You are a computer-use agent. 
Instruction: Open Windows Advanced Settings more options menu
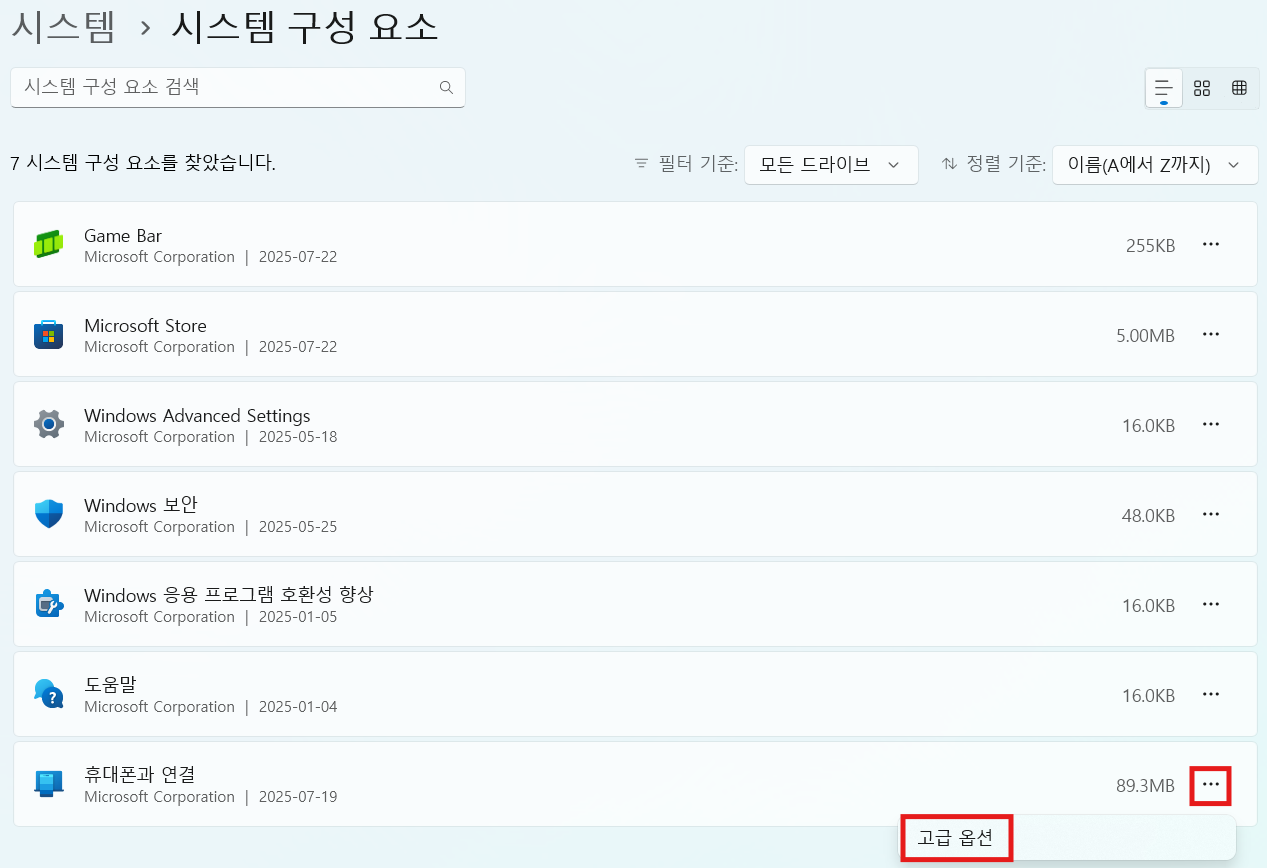[x=1211, y=424]
